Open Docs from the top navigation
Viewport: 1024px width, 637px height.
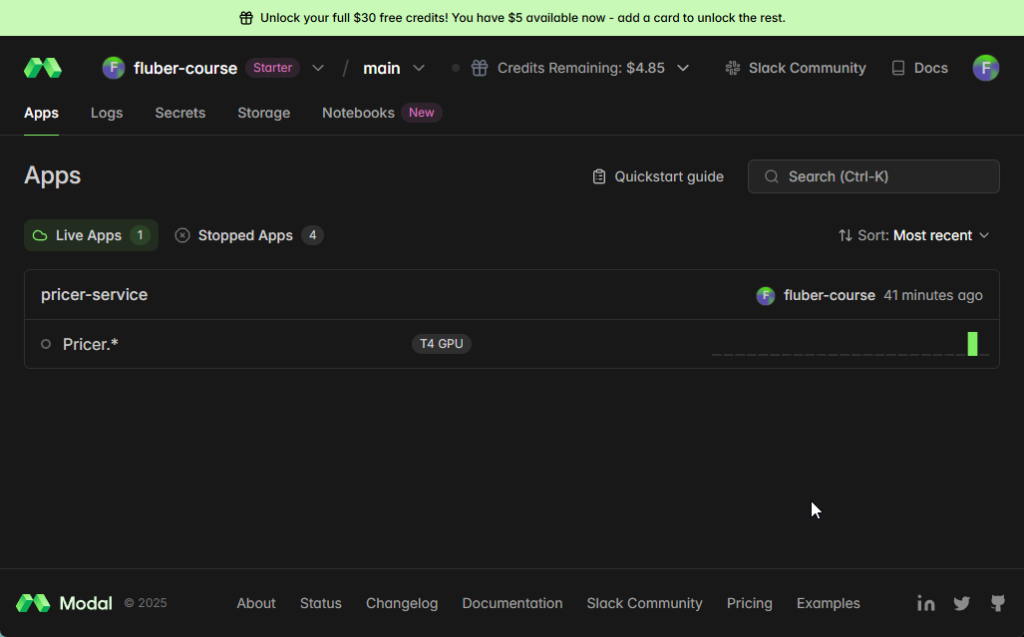click(x=919, y=68)
